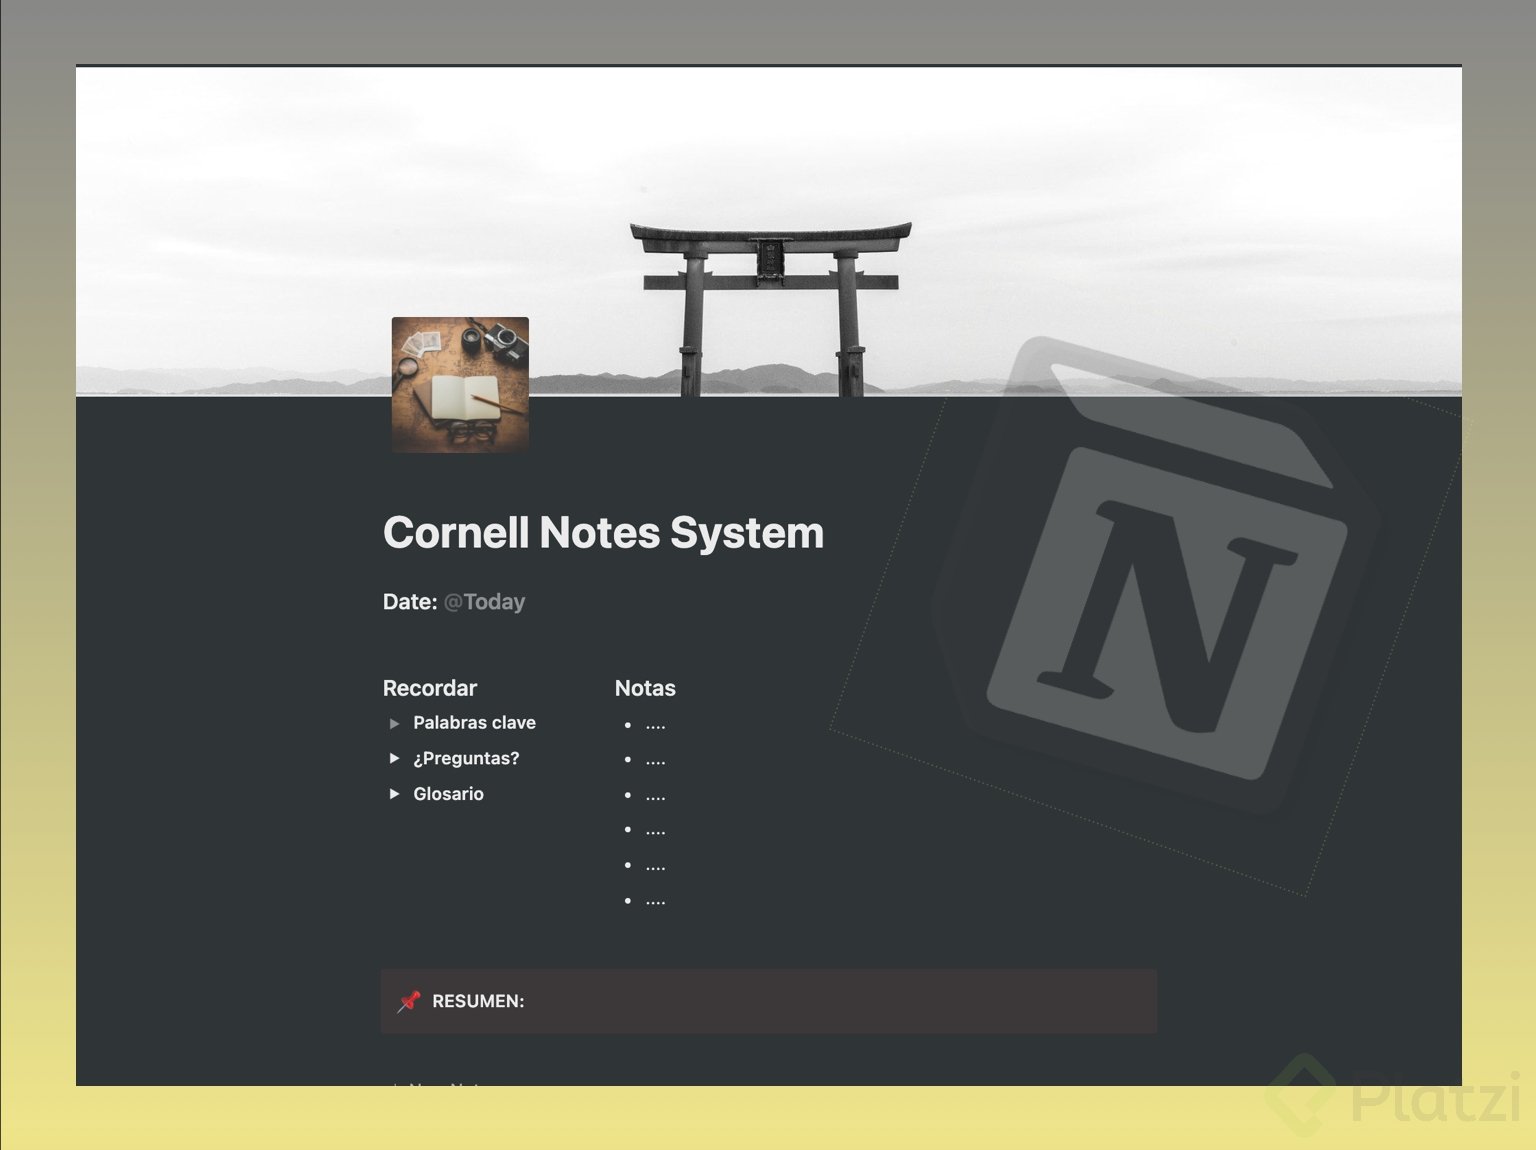Select the Notas heading
The height and width of the screenshot is (1150, 1536).
coord(645,688)
